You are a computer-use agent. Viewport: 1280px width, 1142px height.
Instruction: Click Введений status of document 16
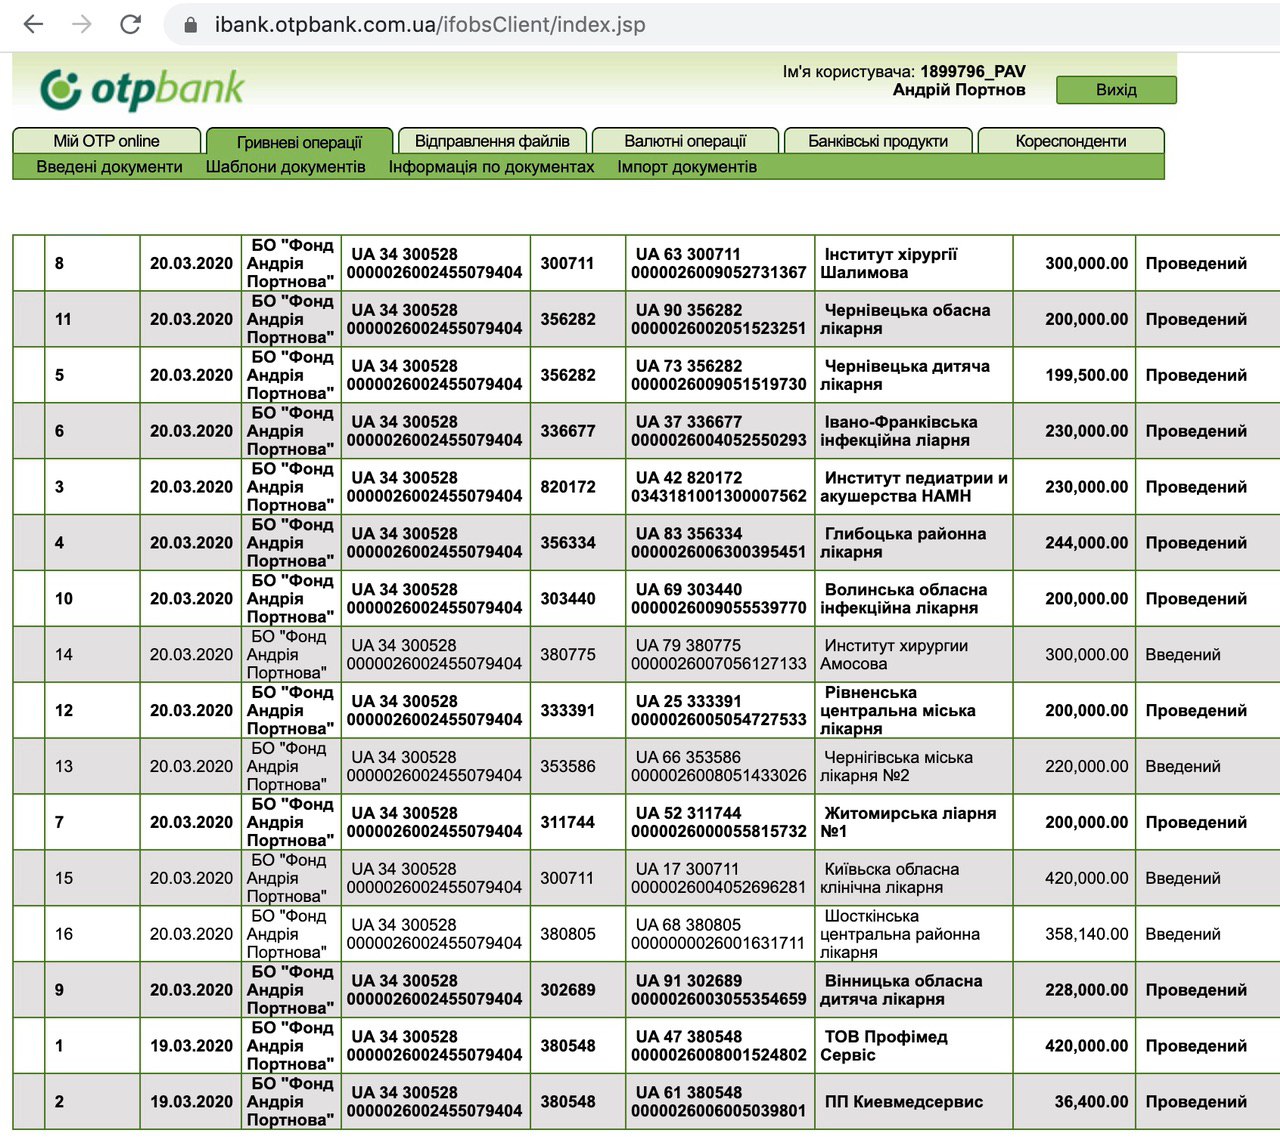1183,935
